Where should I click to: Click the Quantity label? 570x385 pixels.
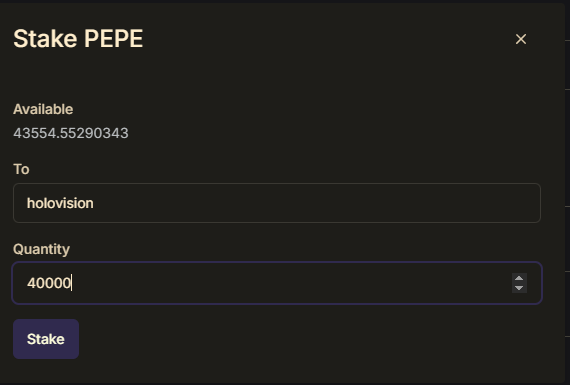[41, 249]
